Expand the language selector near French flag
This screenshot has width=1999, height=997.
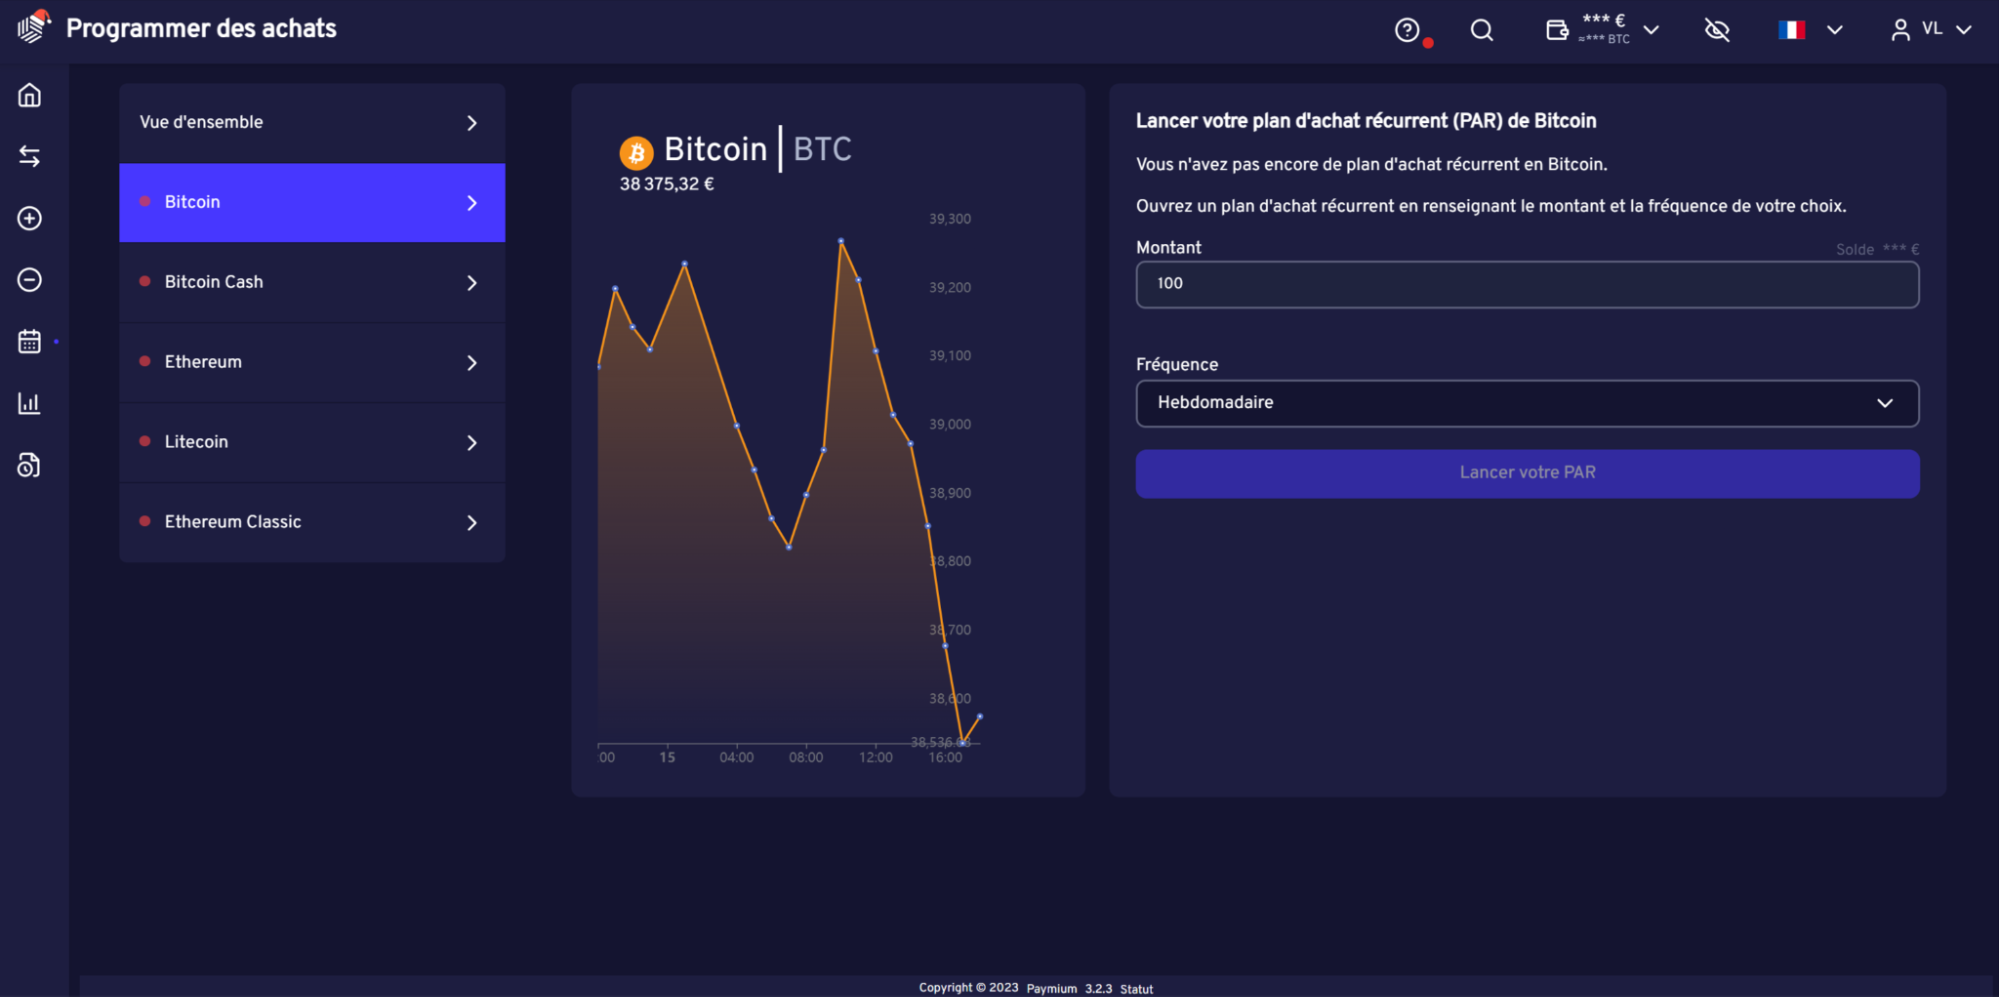pyautogui.click(x=1836, y=30)
